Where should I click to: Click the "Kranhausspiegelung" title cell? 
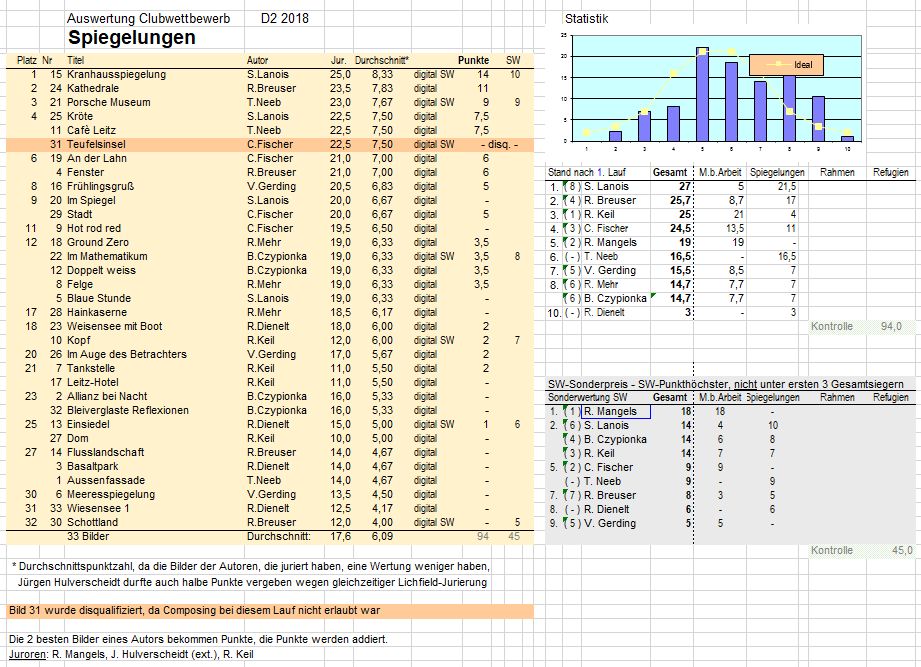[x=116, y=75]
